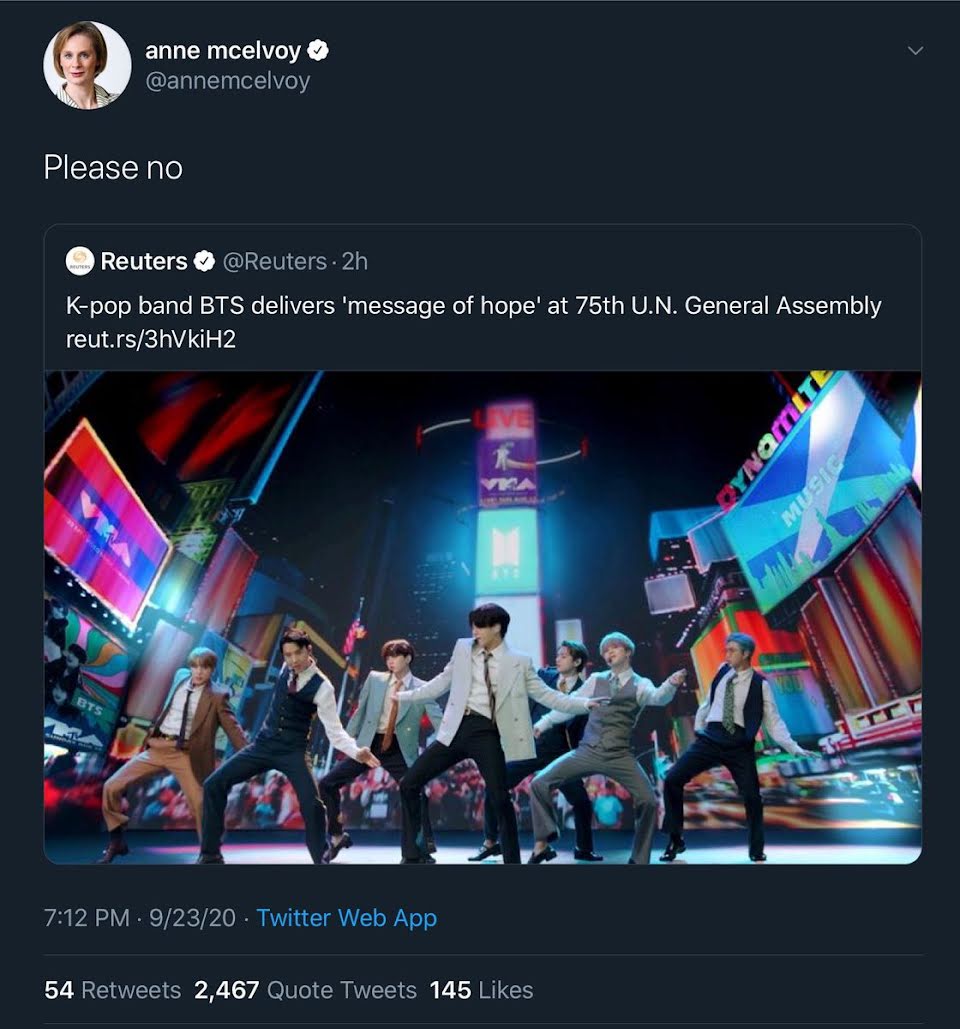Click the verified badge beside anne mcelvoy

tap(318, 50)
